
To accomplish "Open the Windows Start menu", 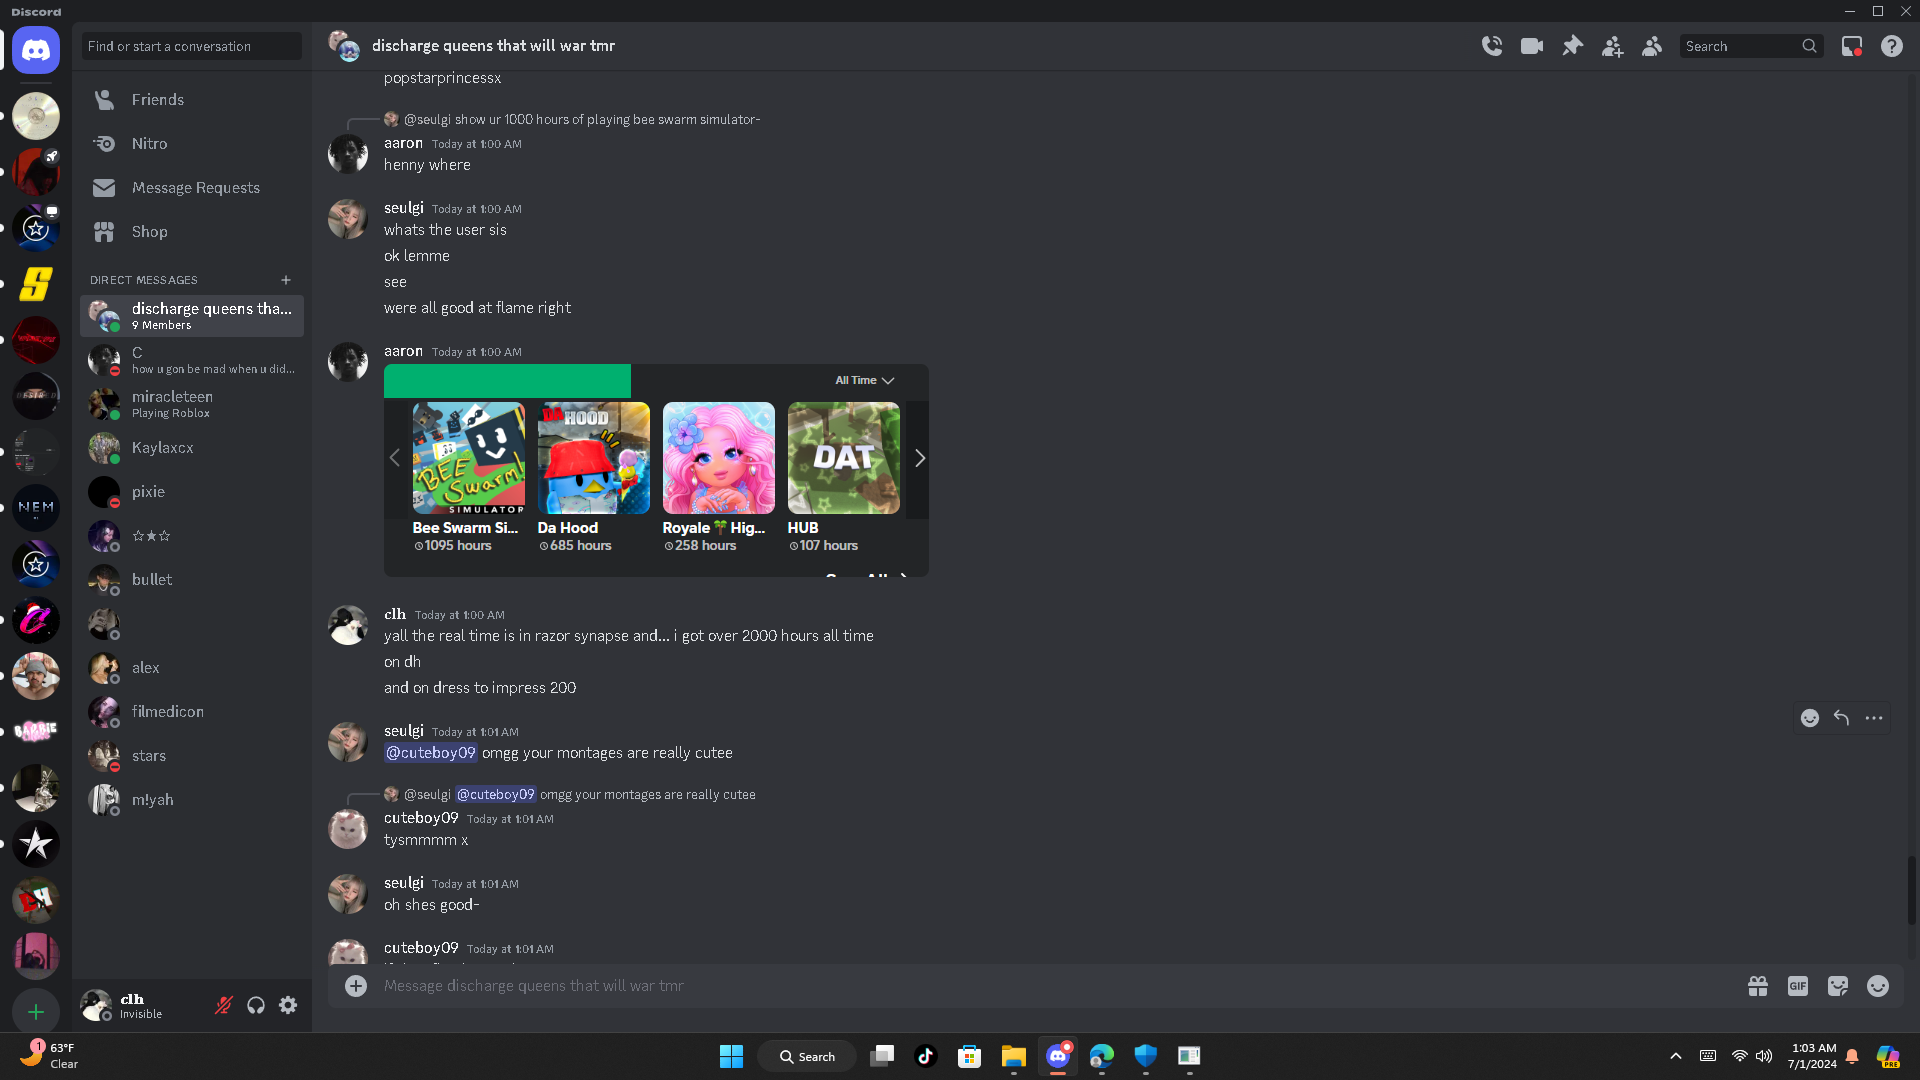I will click(732, 1056).
